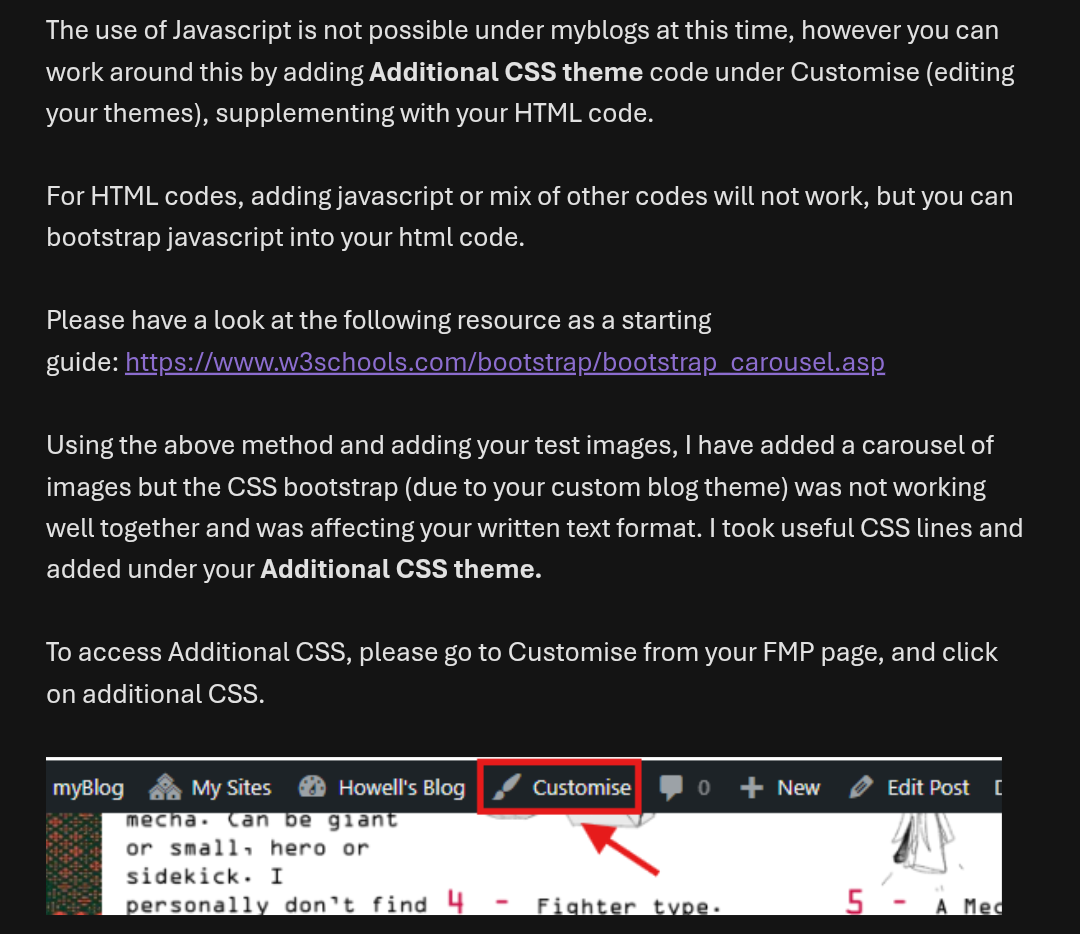Open the w3schools bootstrap carousel link
This screenshot has height=934, width=1080.
505,361
